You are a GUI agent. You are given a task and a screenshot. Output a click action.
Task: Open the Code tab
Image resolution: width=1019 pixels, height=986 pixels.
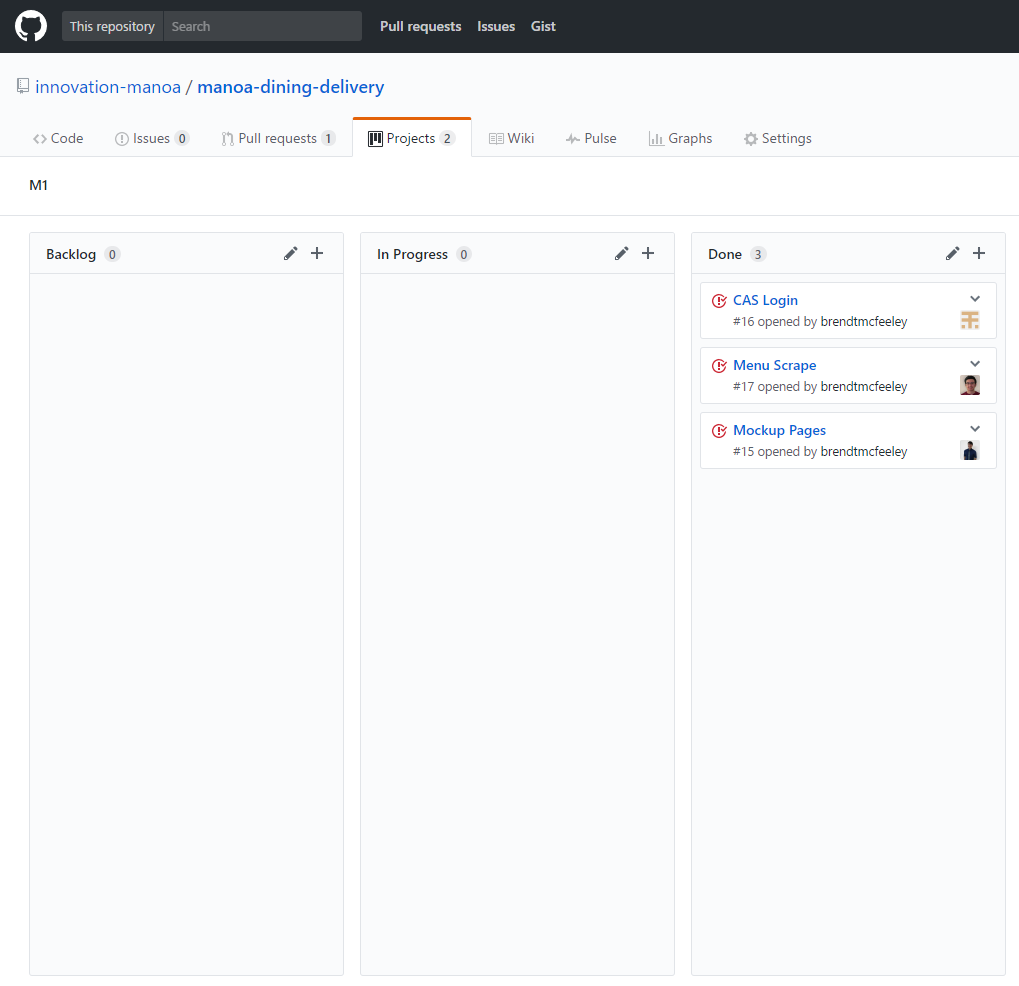click(x=58, y=138)
